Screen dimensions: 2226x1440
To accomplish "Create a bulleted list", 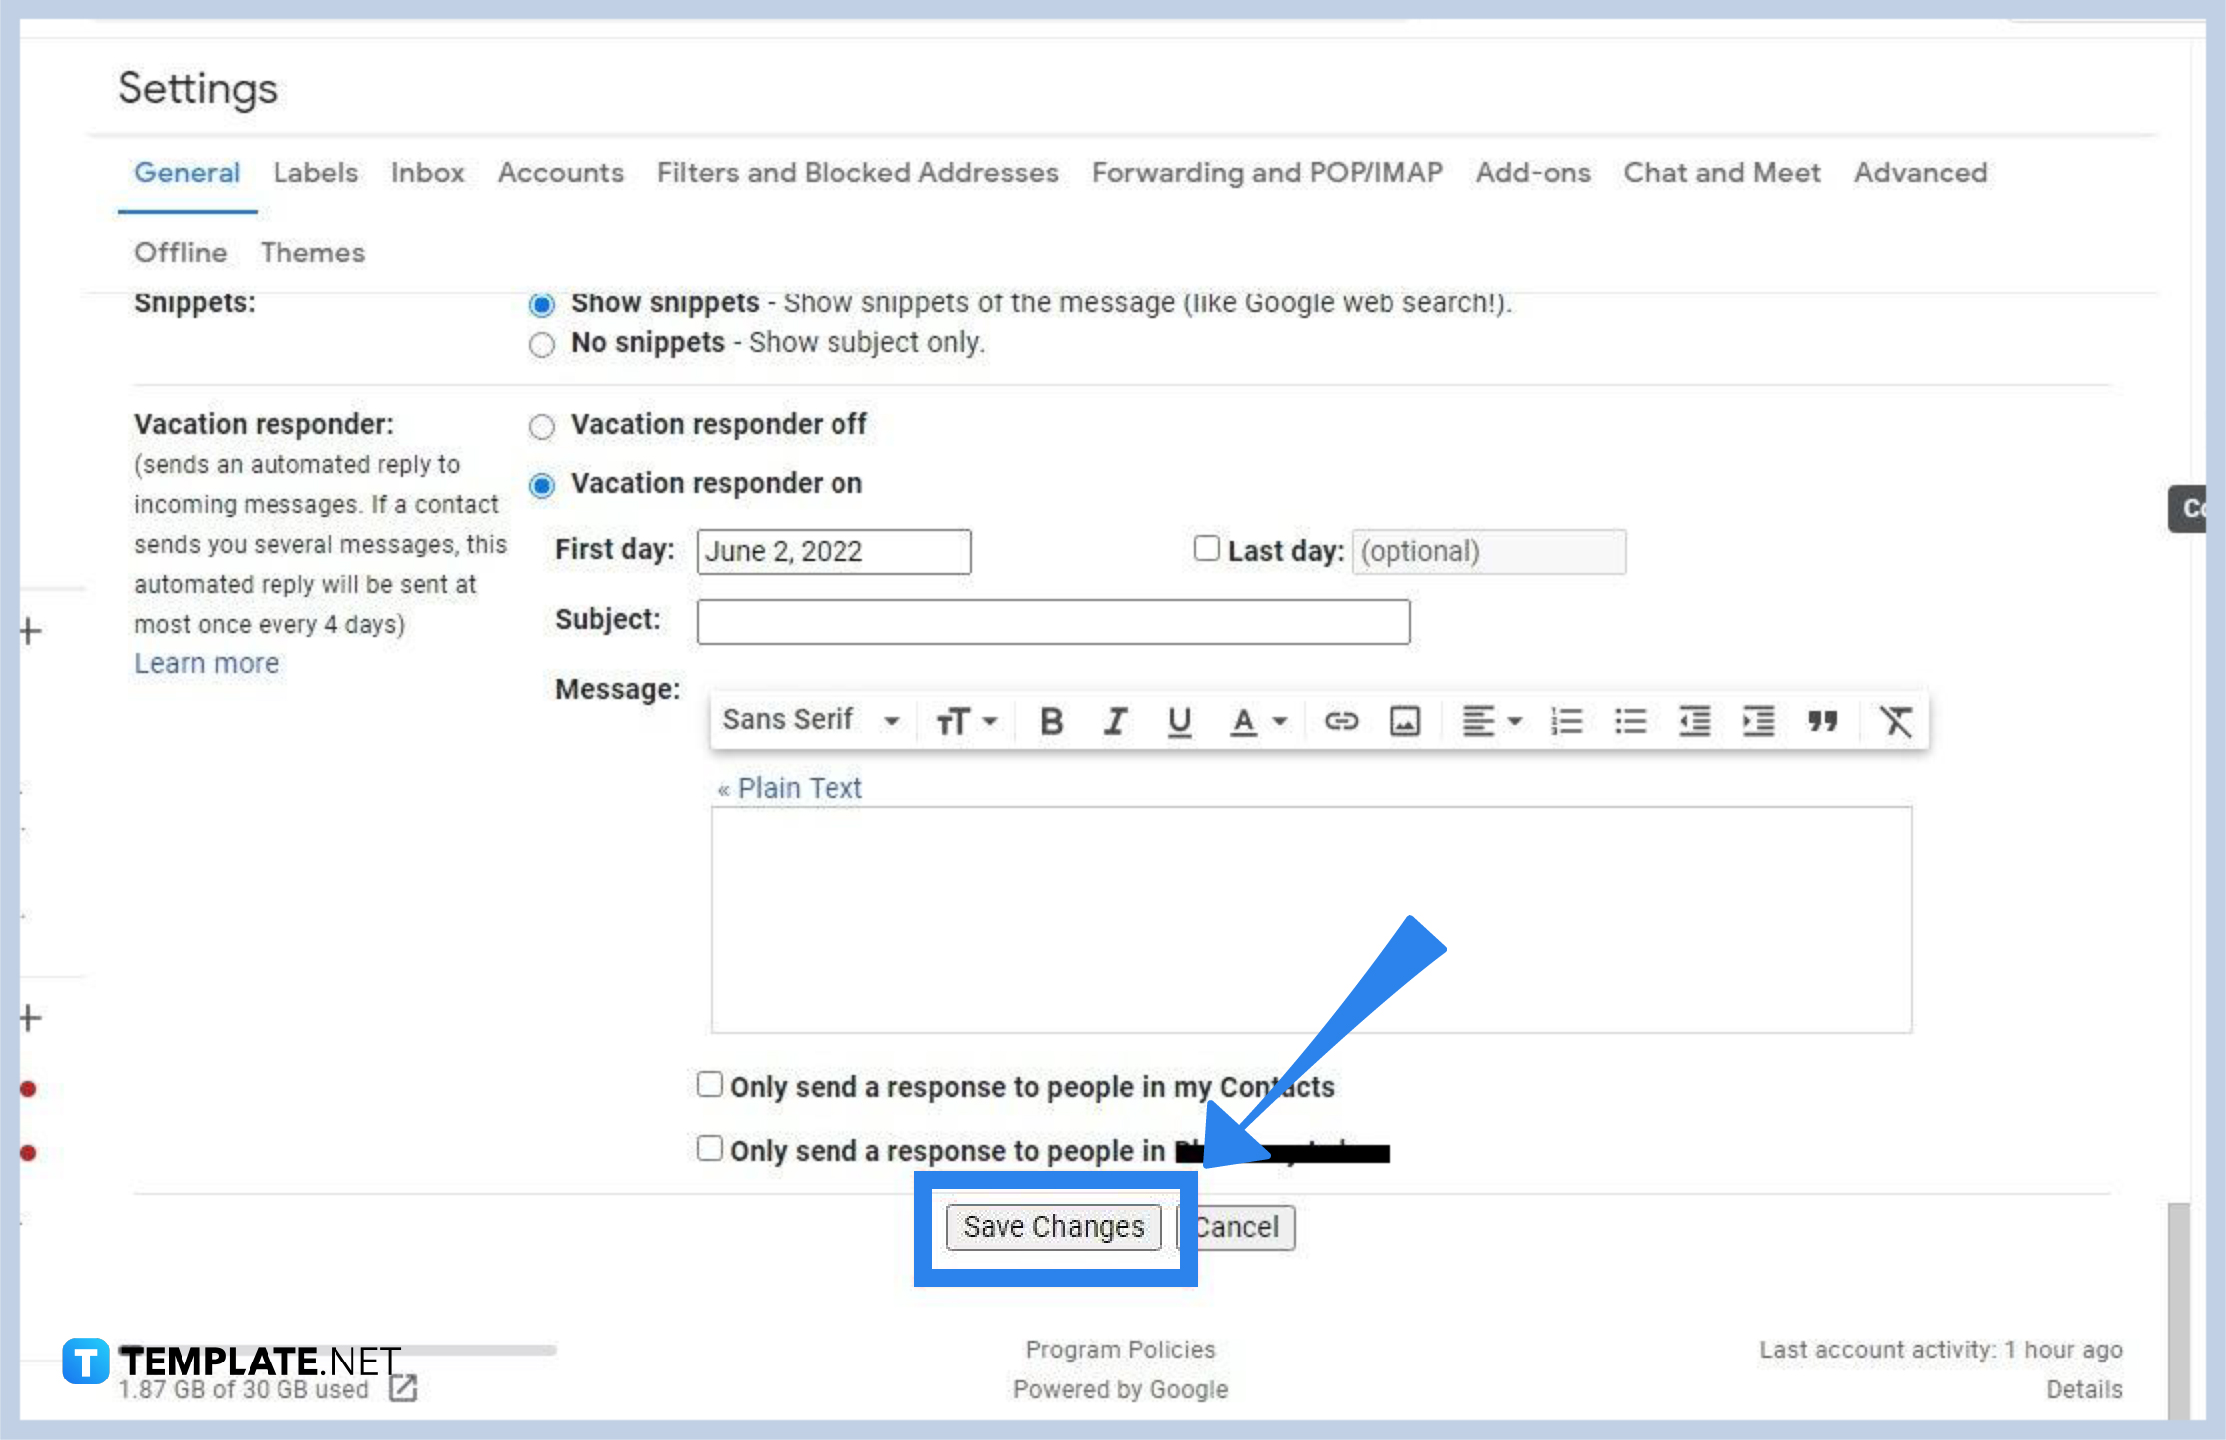I will (x=1630, y=720).
